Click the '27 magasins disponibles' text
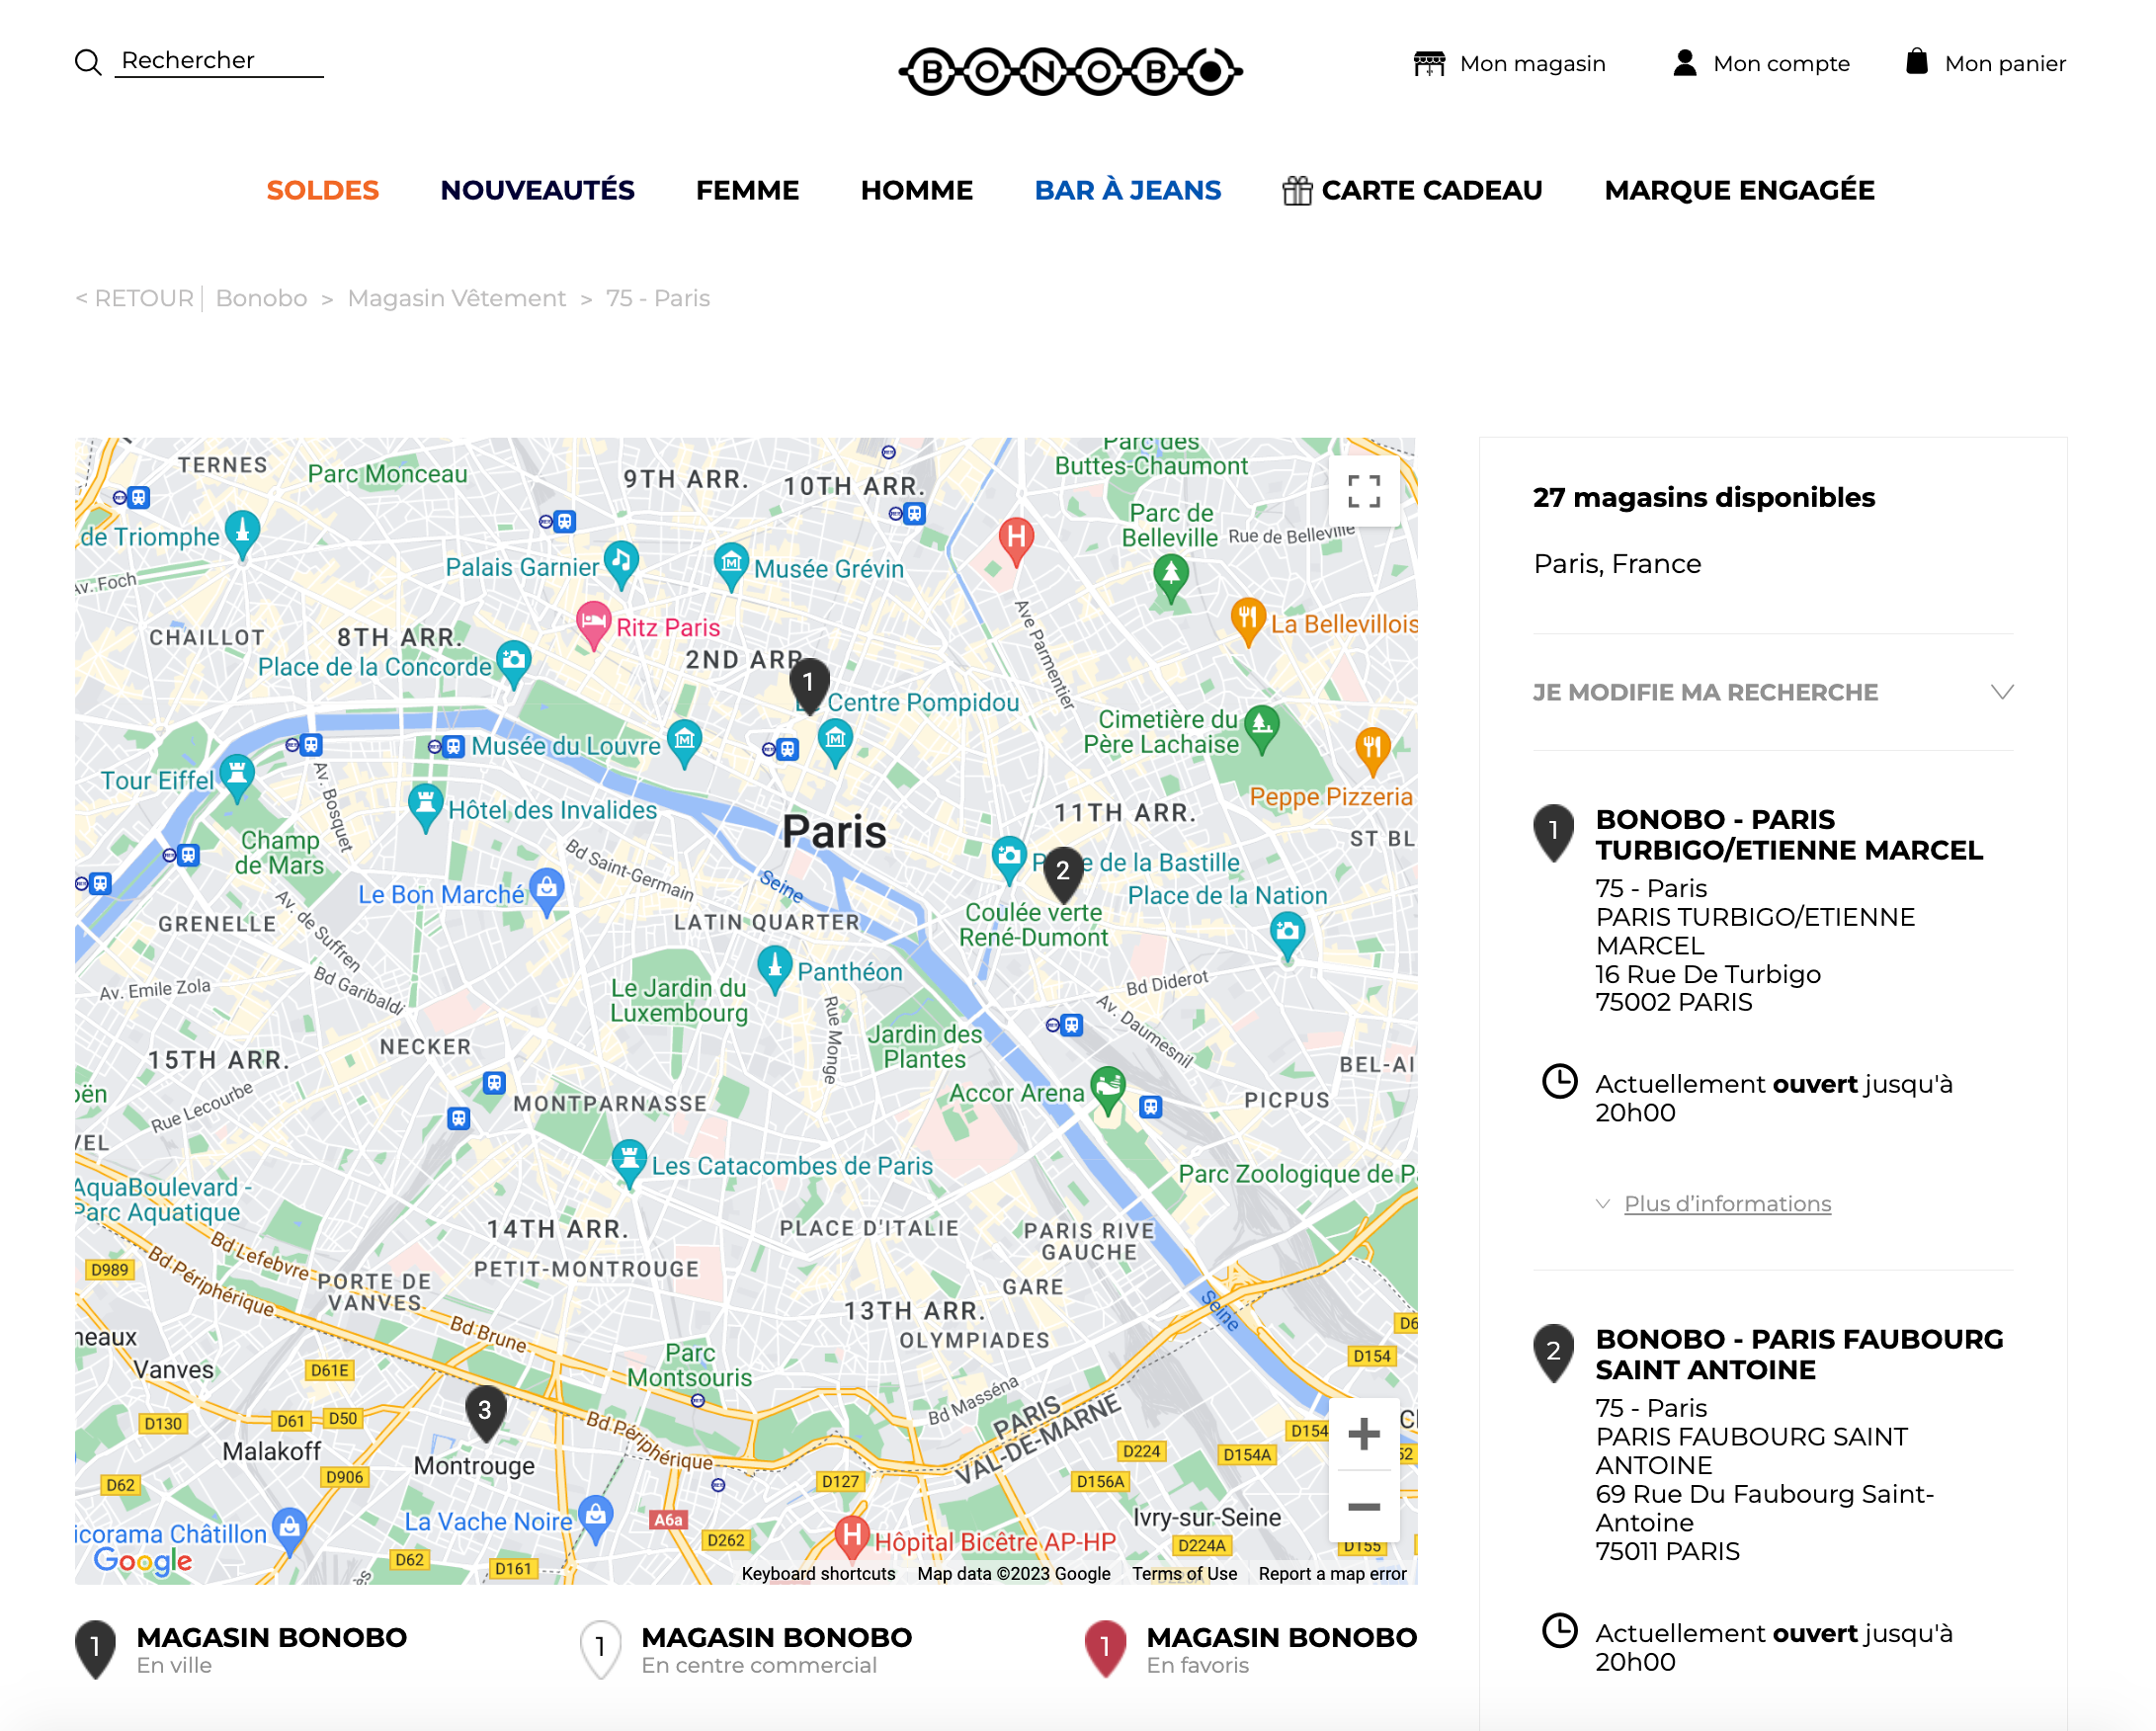 tap(1703, 497)
